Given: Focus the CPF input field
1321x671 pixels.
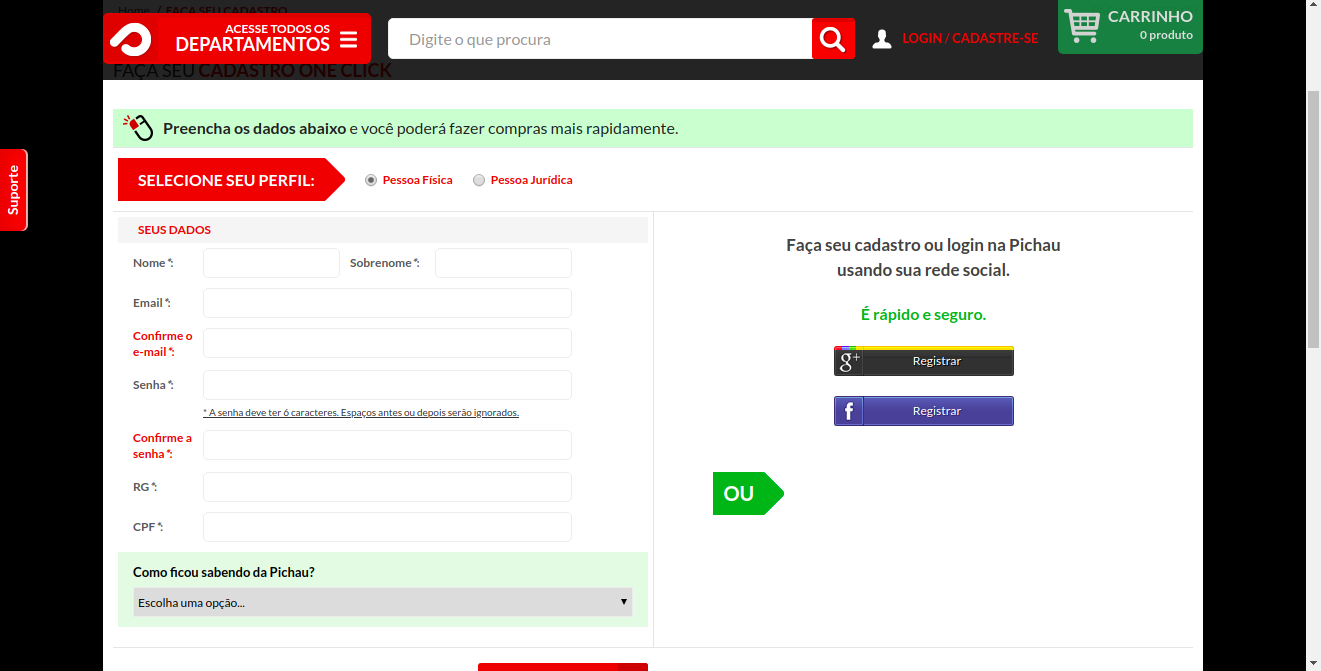Looking at the screenshot, I should [x=387, y=527].
